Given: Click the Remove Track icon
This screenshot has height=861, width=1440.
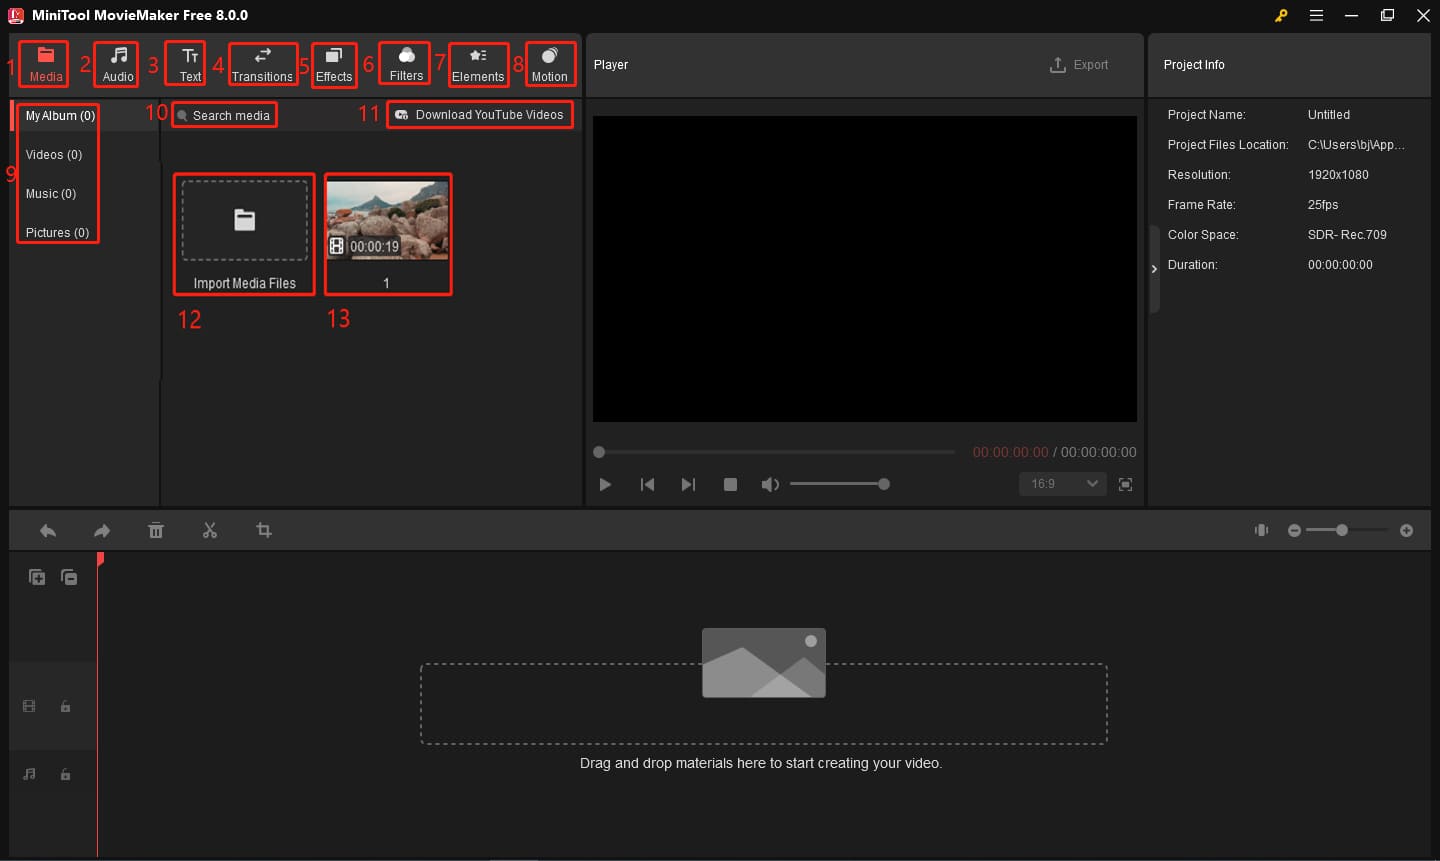Looking at the screenshot, I should tap(69, 577).
